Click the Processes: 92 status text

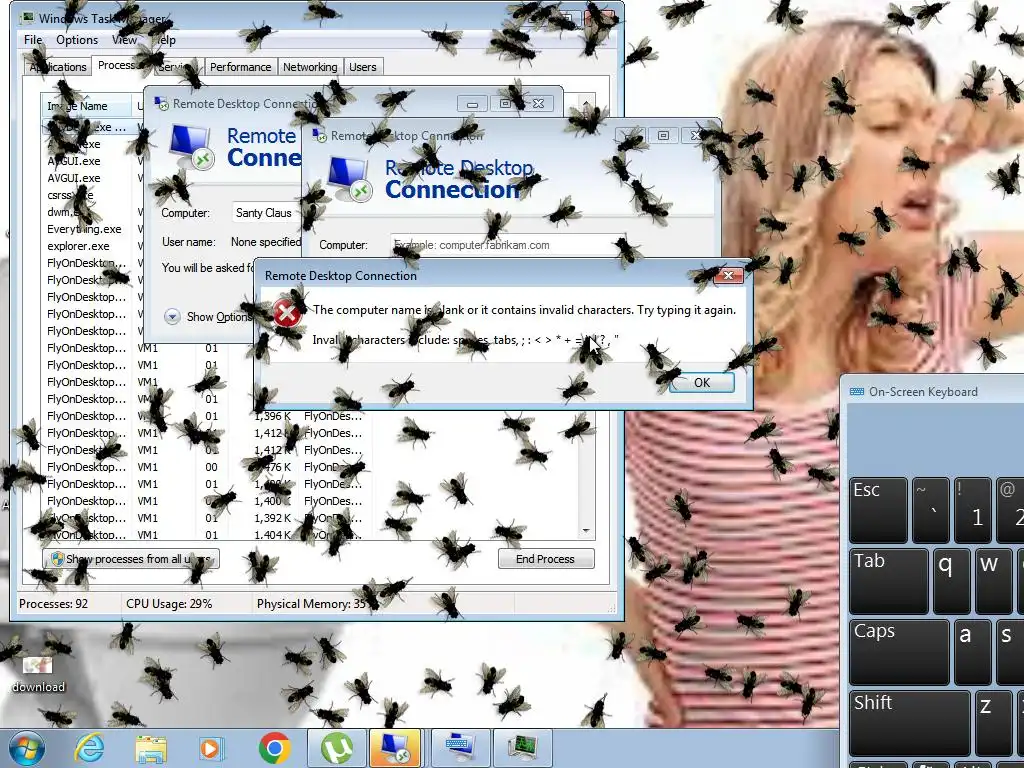coord(54,604)
